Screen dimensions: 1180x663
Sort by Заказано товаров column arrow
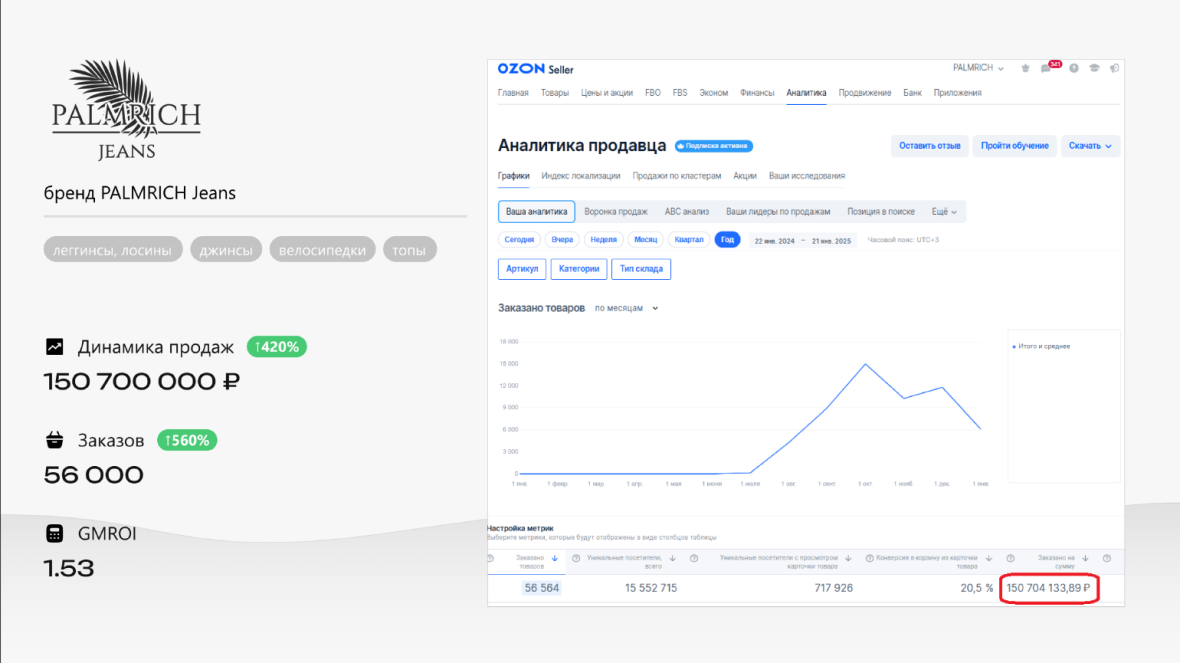coord(554,558)
